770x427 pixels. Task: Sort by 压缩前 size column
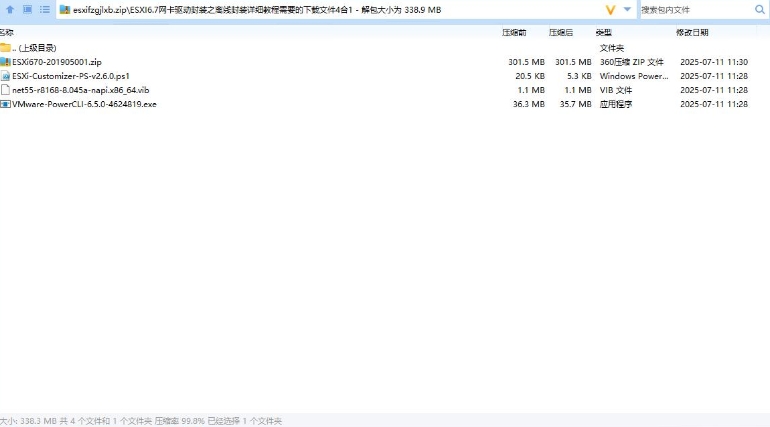pos(513,33)
